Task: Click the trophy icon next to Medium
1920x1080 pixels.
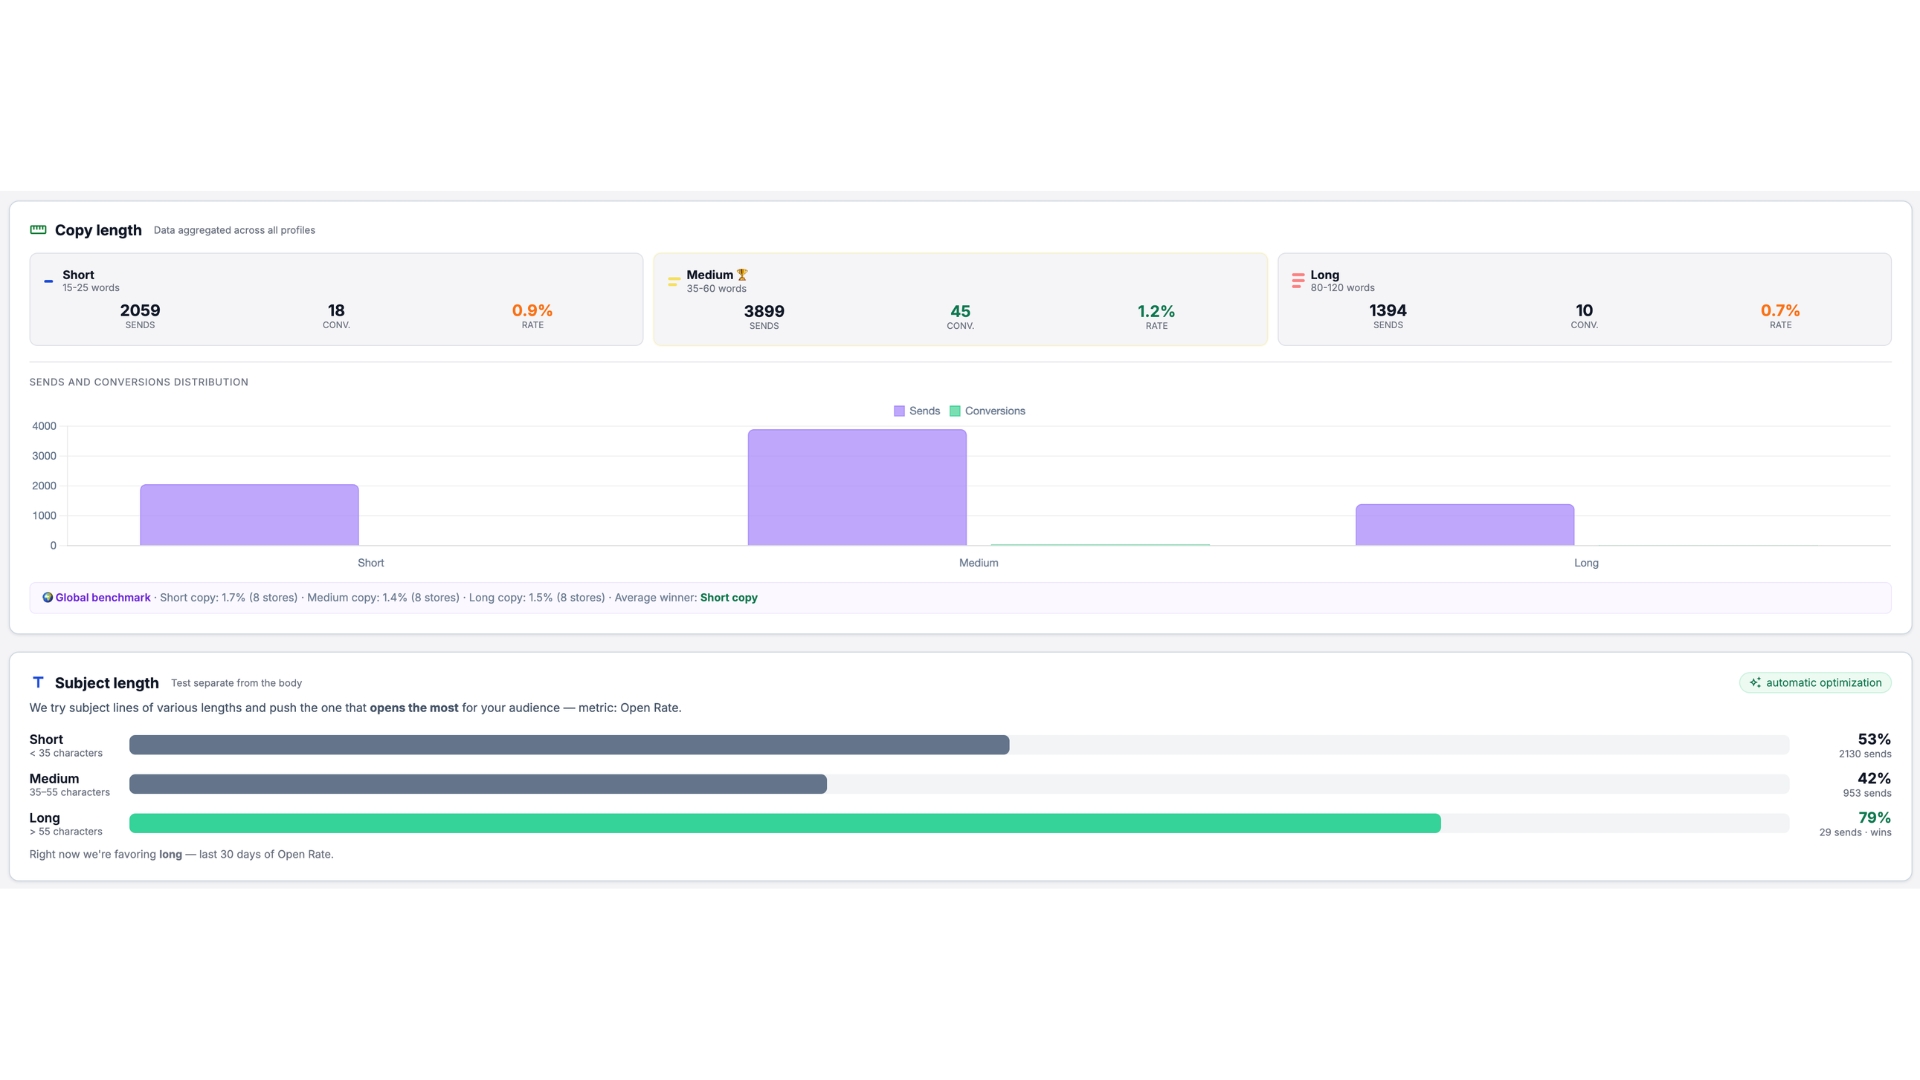Action: coord(742,275)
